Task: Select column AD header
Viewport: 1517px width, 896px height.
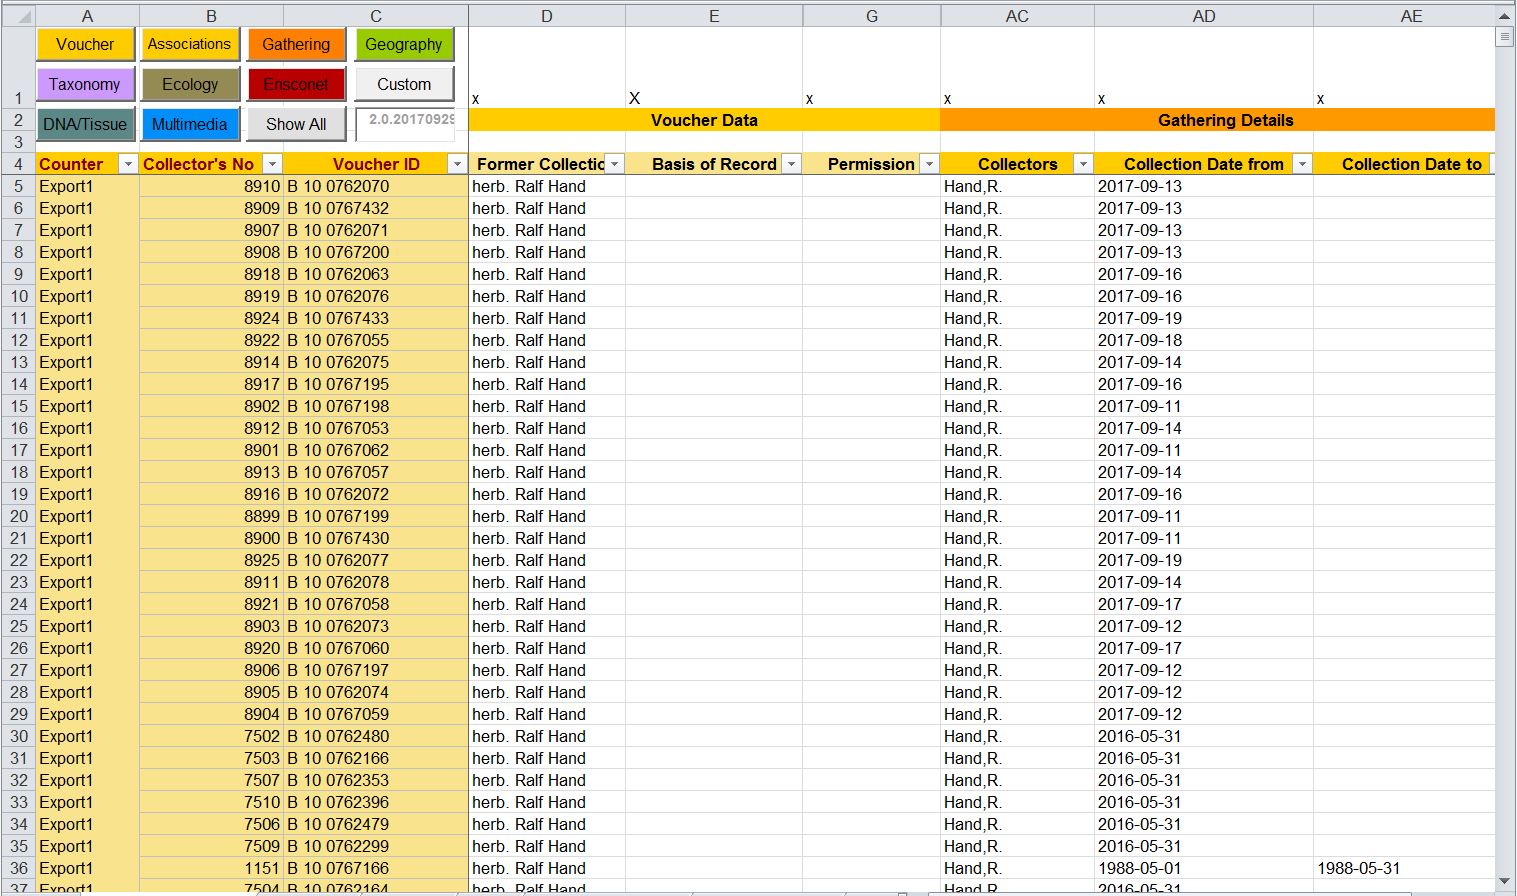Action: pyautogui.click(x=1203, y=16)
